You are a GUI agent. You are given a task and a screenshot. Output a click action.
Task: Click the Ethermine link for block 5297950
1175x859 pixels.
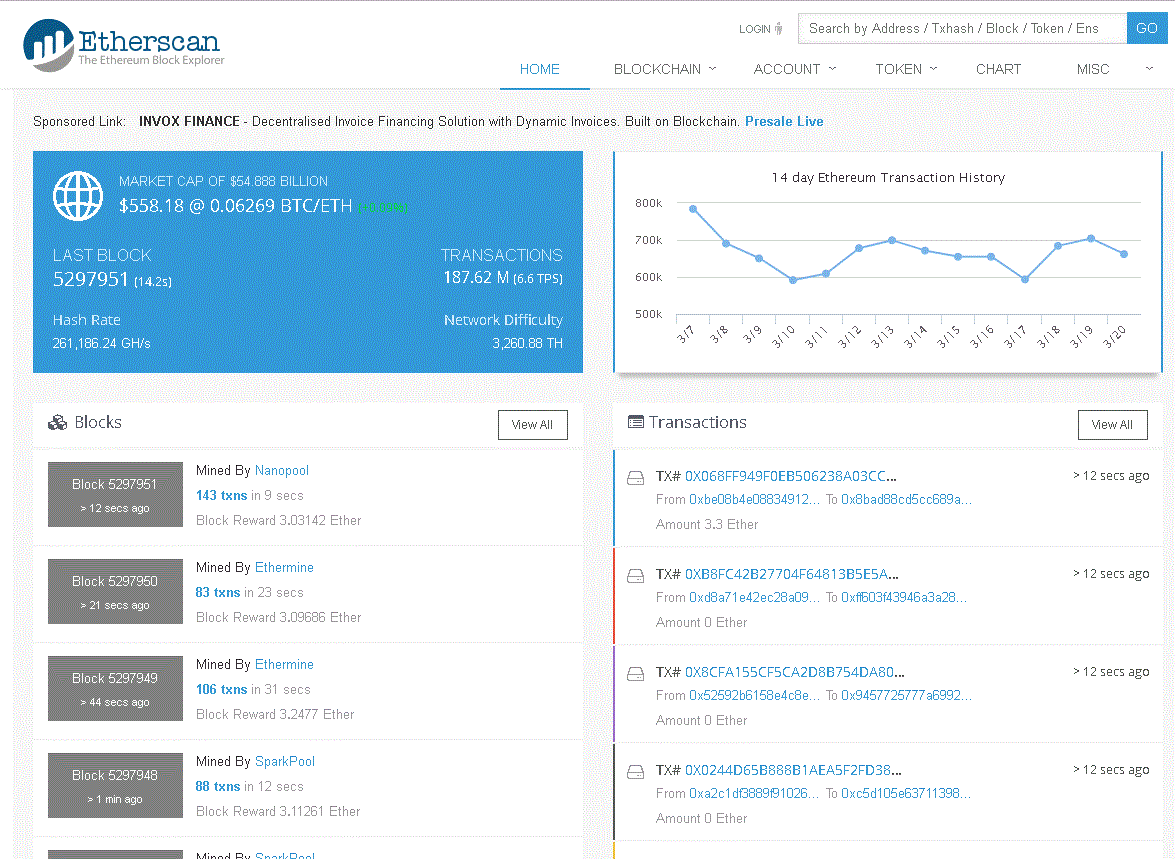[284, 567]
